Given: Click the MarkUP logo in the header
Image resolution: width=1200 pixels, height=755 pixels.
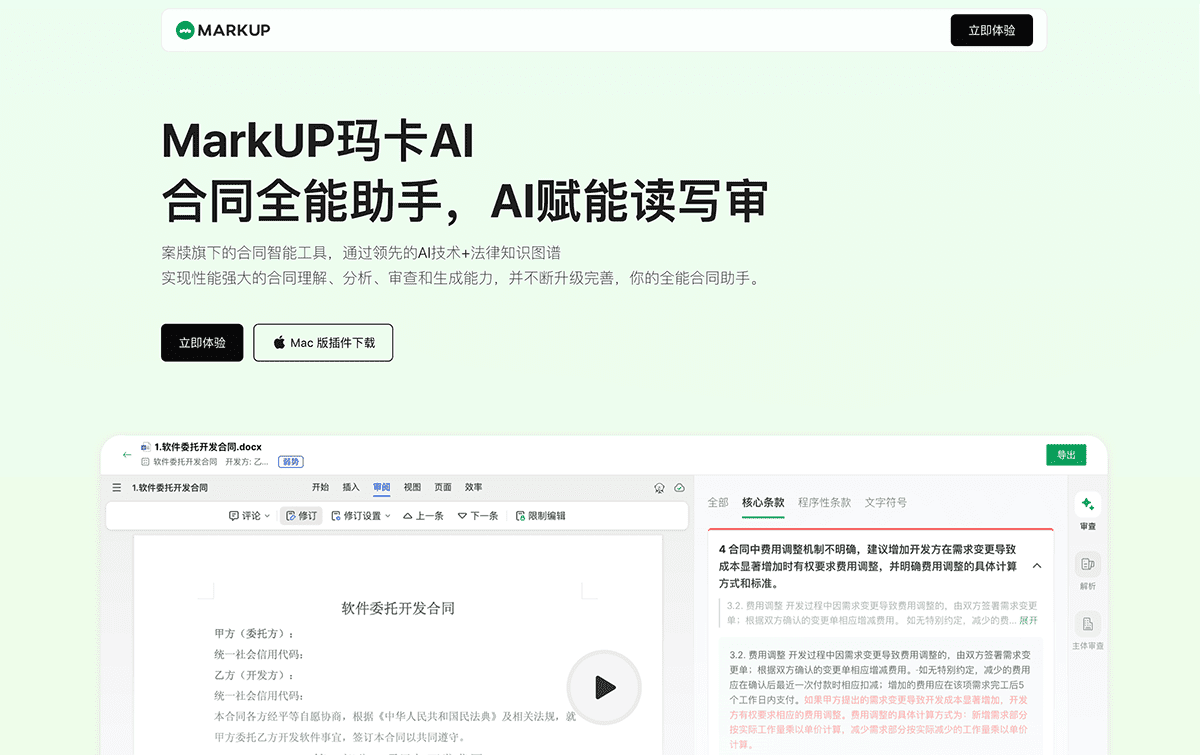Looking at the screenshot, I should click(222, 30).
